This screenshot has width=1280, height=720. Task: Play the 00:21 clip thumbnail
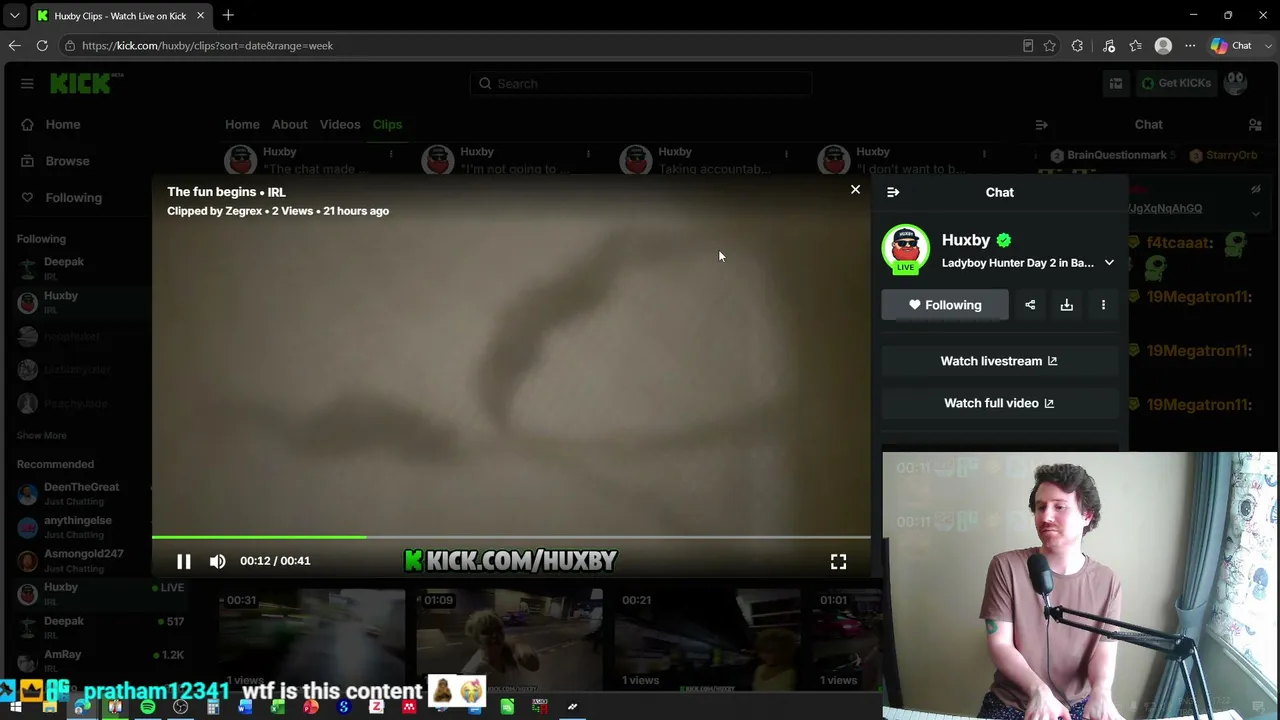(707, 638)
